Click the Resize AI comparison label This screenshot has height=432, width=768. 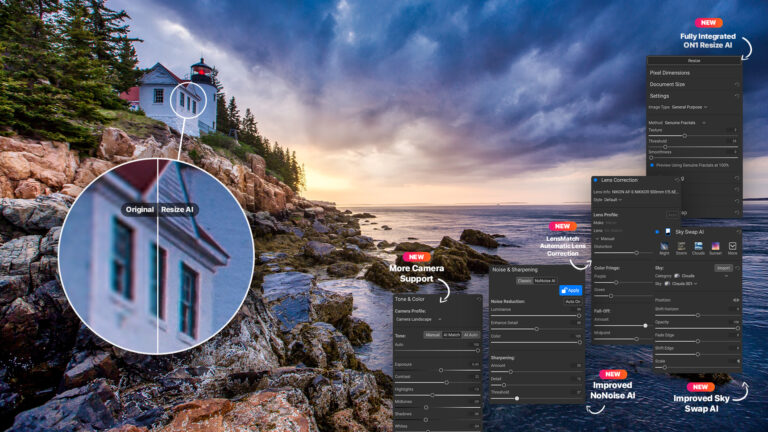177,210
